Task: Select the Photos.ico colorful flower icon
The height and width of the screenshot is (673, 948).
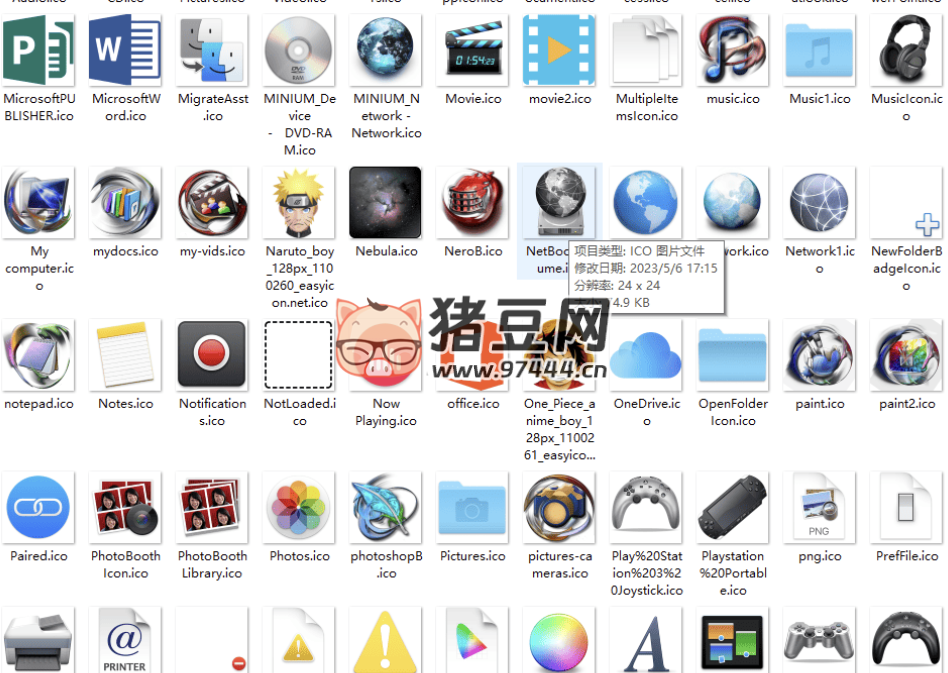Action: tap(299, 508)
